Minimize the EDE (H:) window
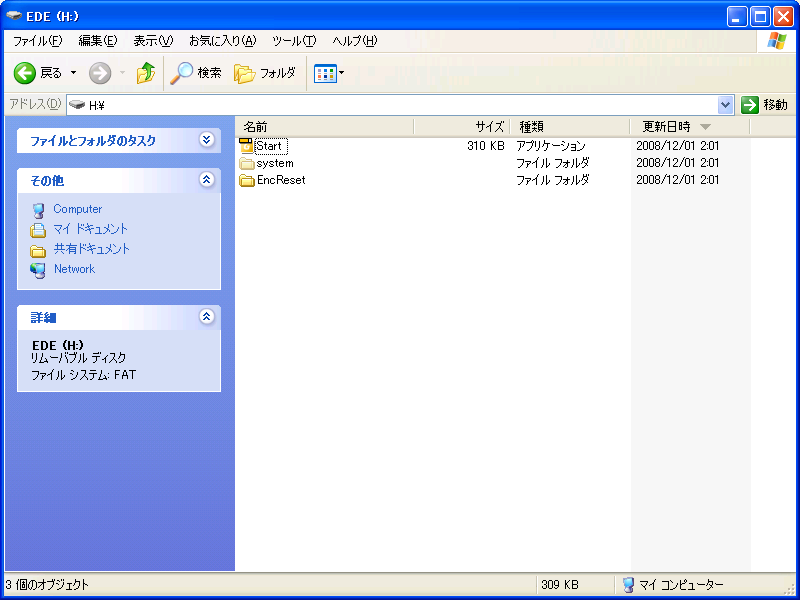This screenshot has height=600, width=800. 737,17
